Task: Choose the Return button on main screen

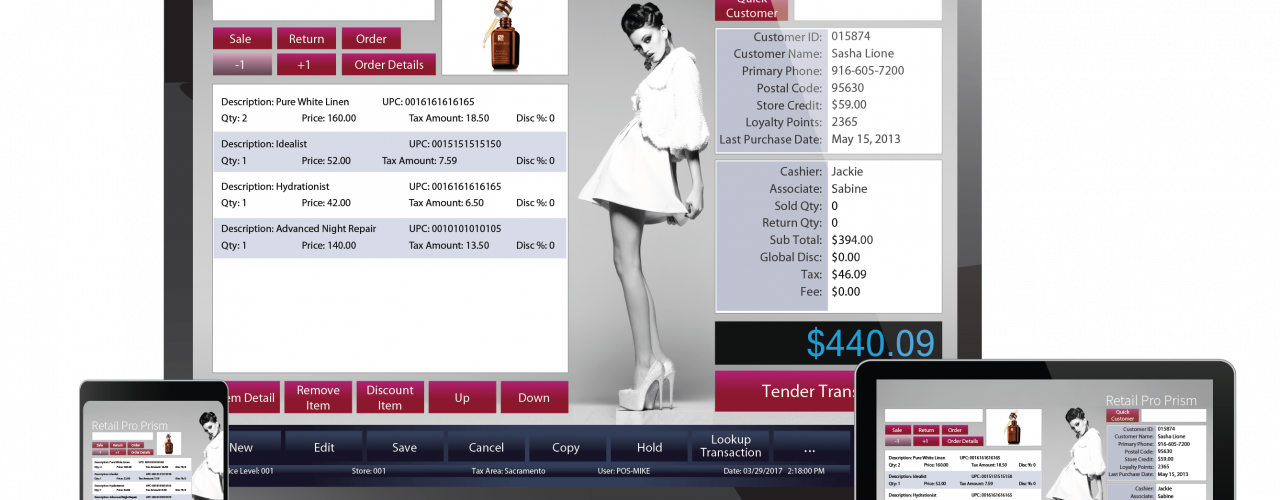Action: click(307, 38)
